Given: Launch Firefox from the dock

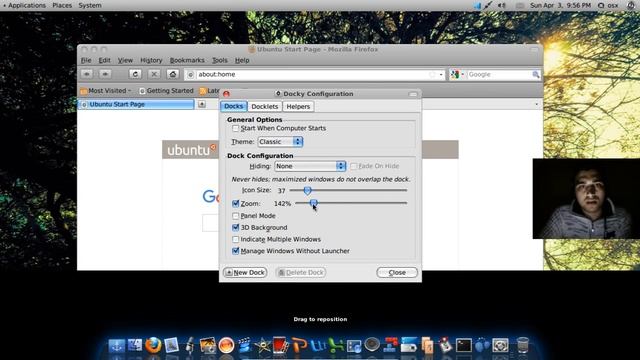Looking at the screenshot, I should tap(153, 345).
